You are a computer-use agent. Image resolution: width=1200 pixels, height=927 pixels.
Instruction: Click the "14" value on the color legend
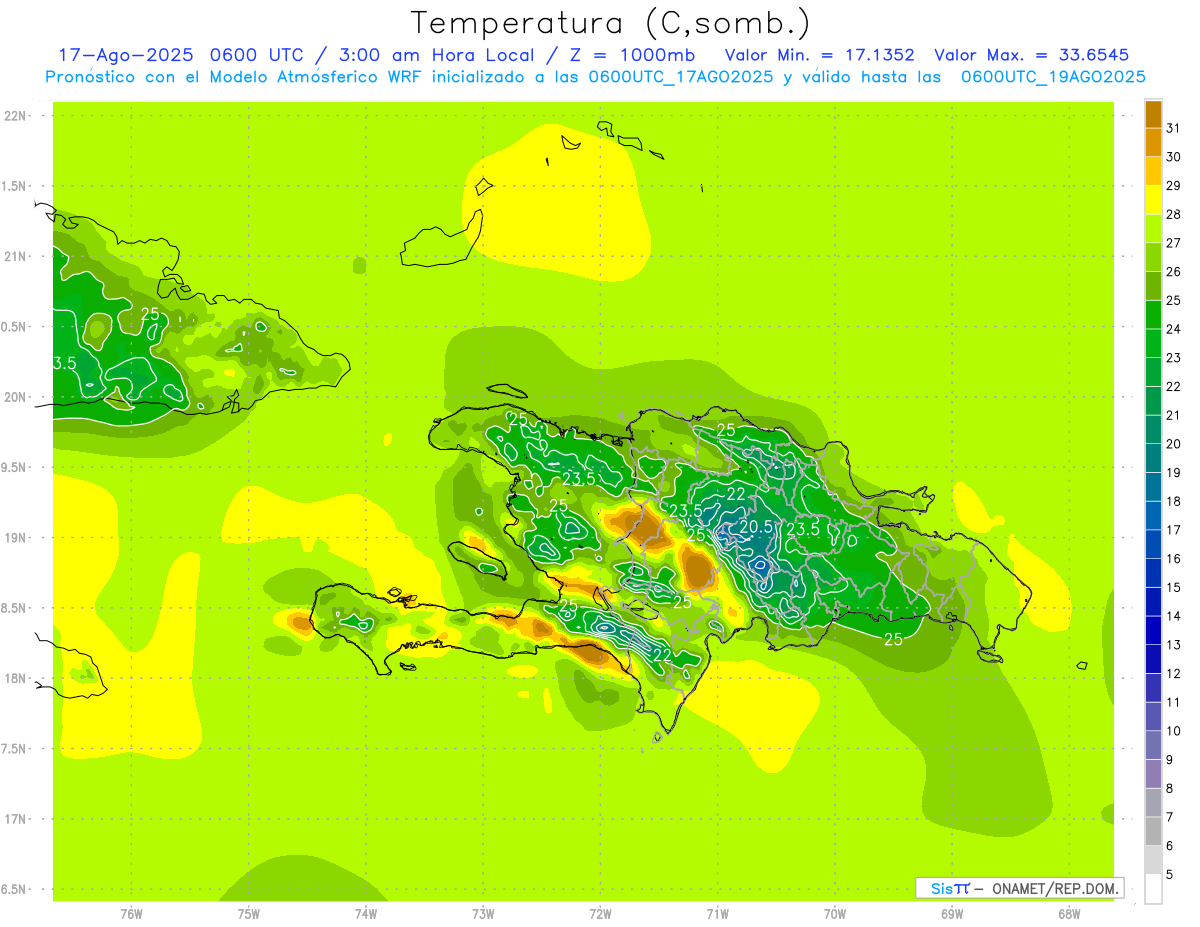[1173, 616]
